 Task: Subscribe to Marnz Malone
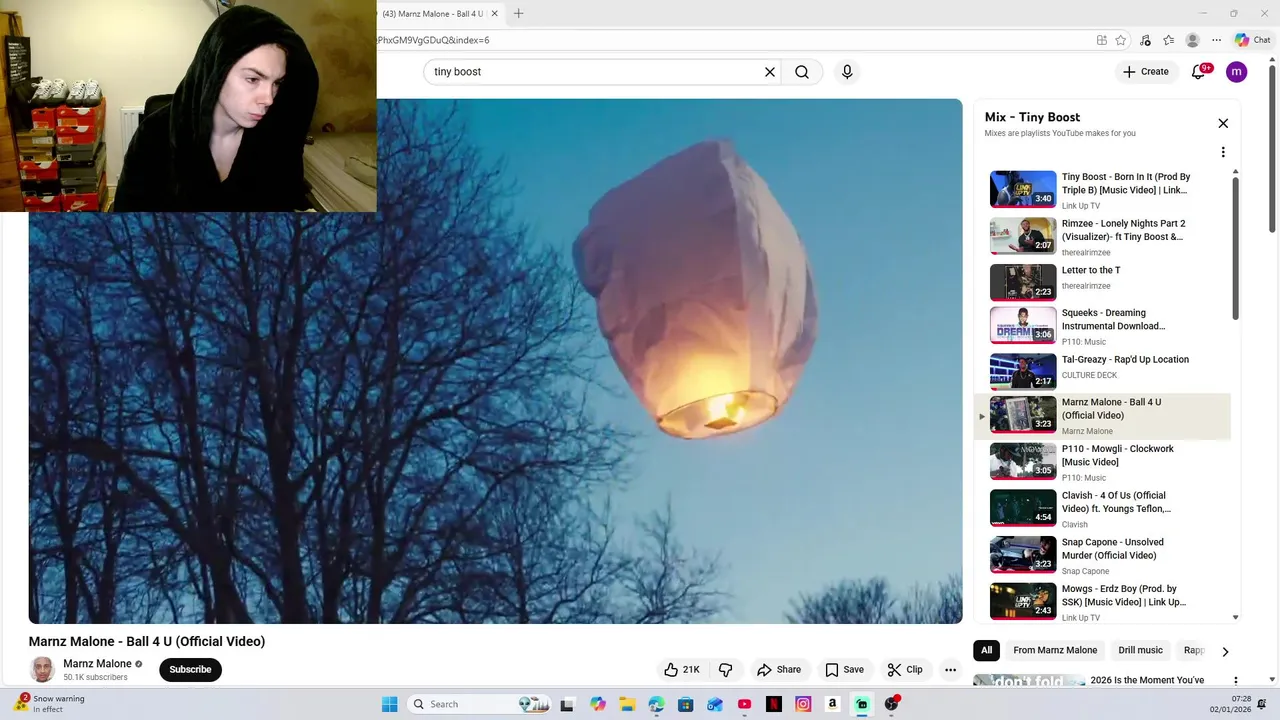tap(190, 670)
